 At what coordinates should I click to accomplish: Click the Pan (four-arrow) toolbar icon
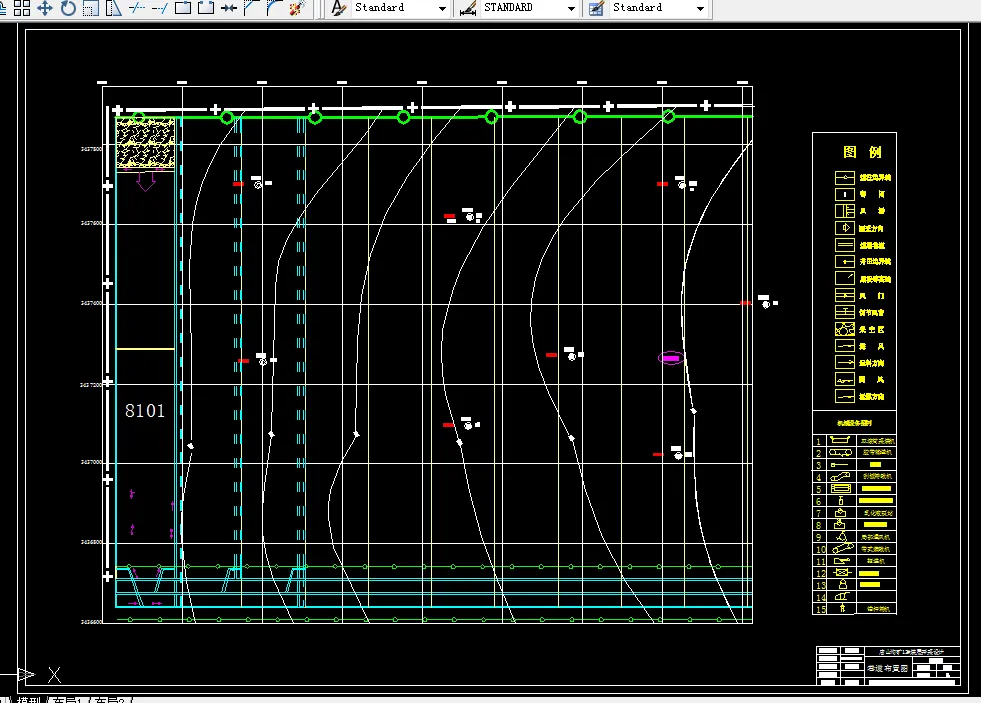[x=45, y=8]
